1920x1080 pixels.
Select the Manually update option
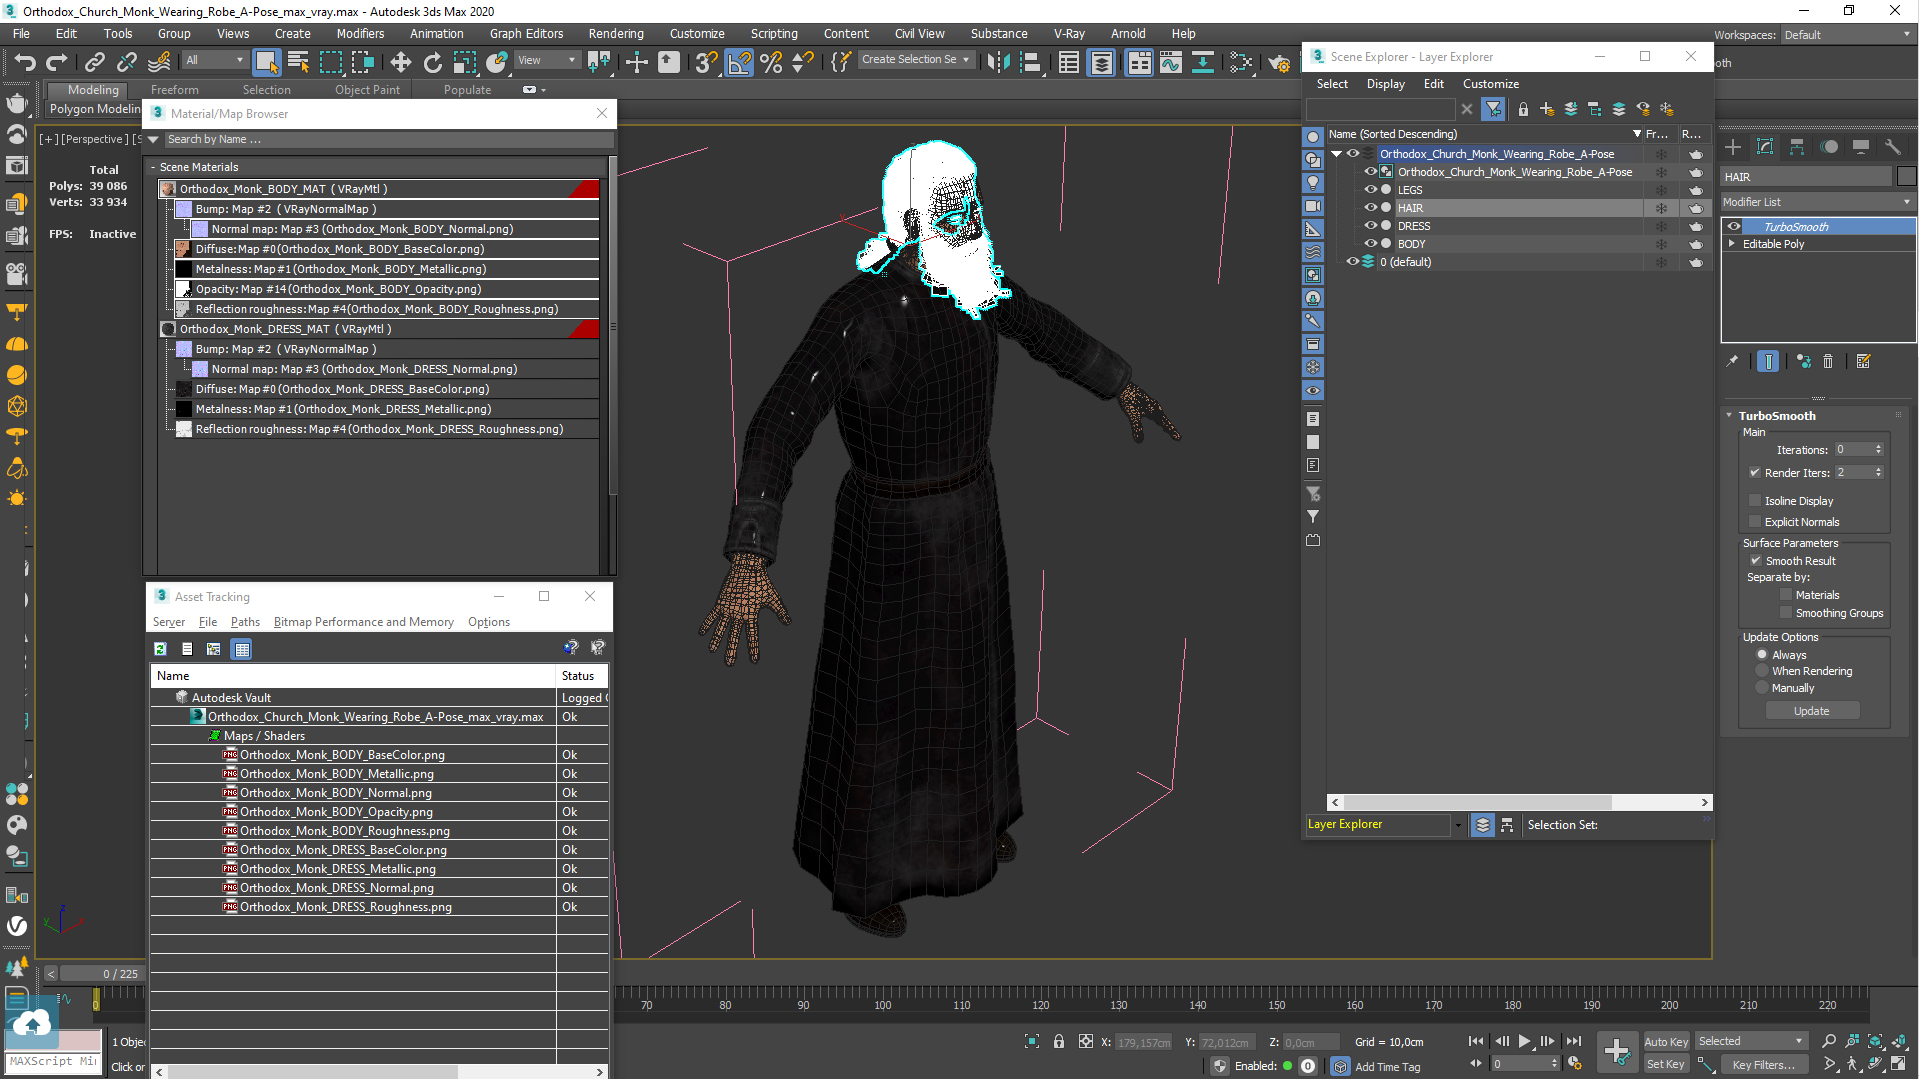(1762, 688)
